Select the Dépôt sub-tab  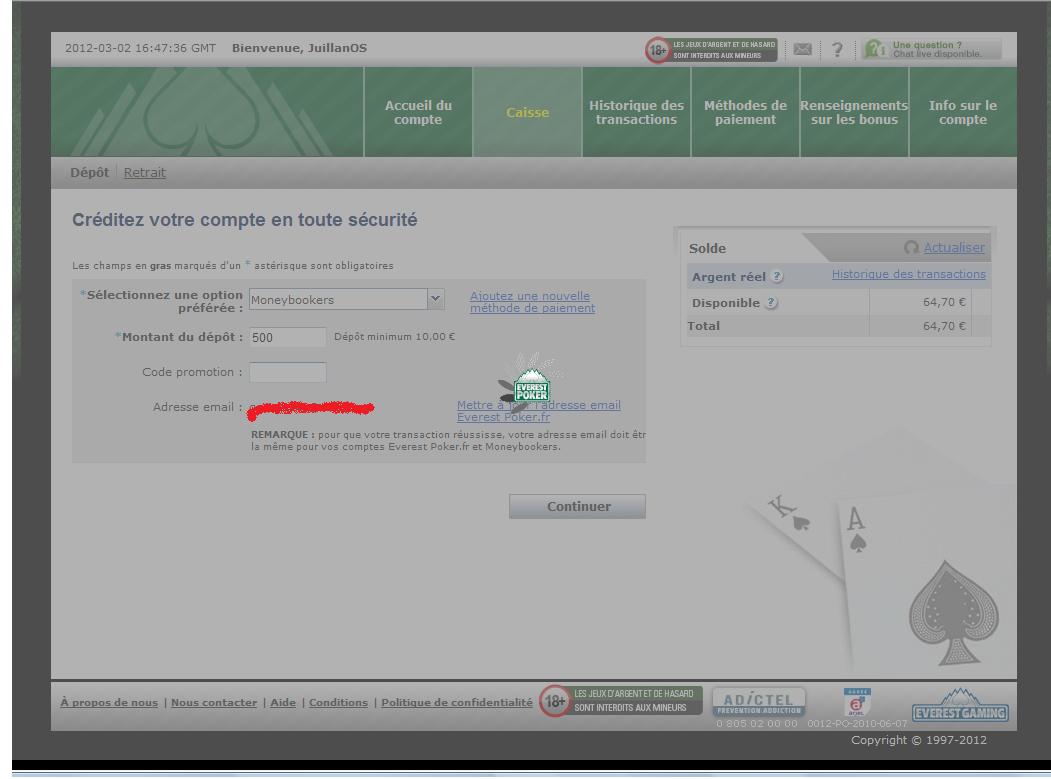point(89,172)
